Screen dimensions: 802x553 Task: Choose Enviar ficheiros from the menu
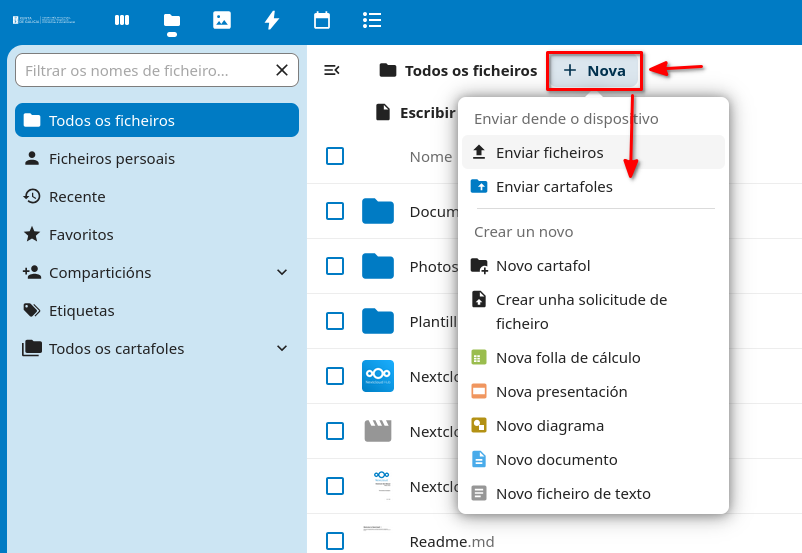click(549, 152)
